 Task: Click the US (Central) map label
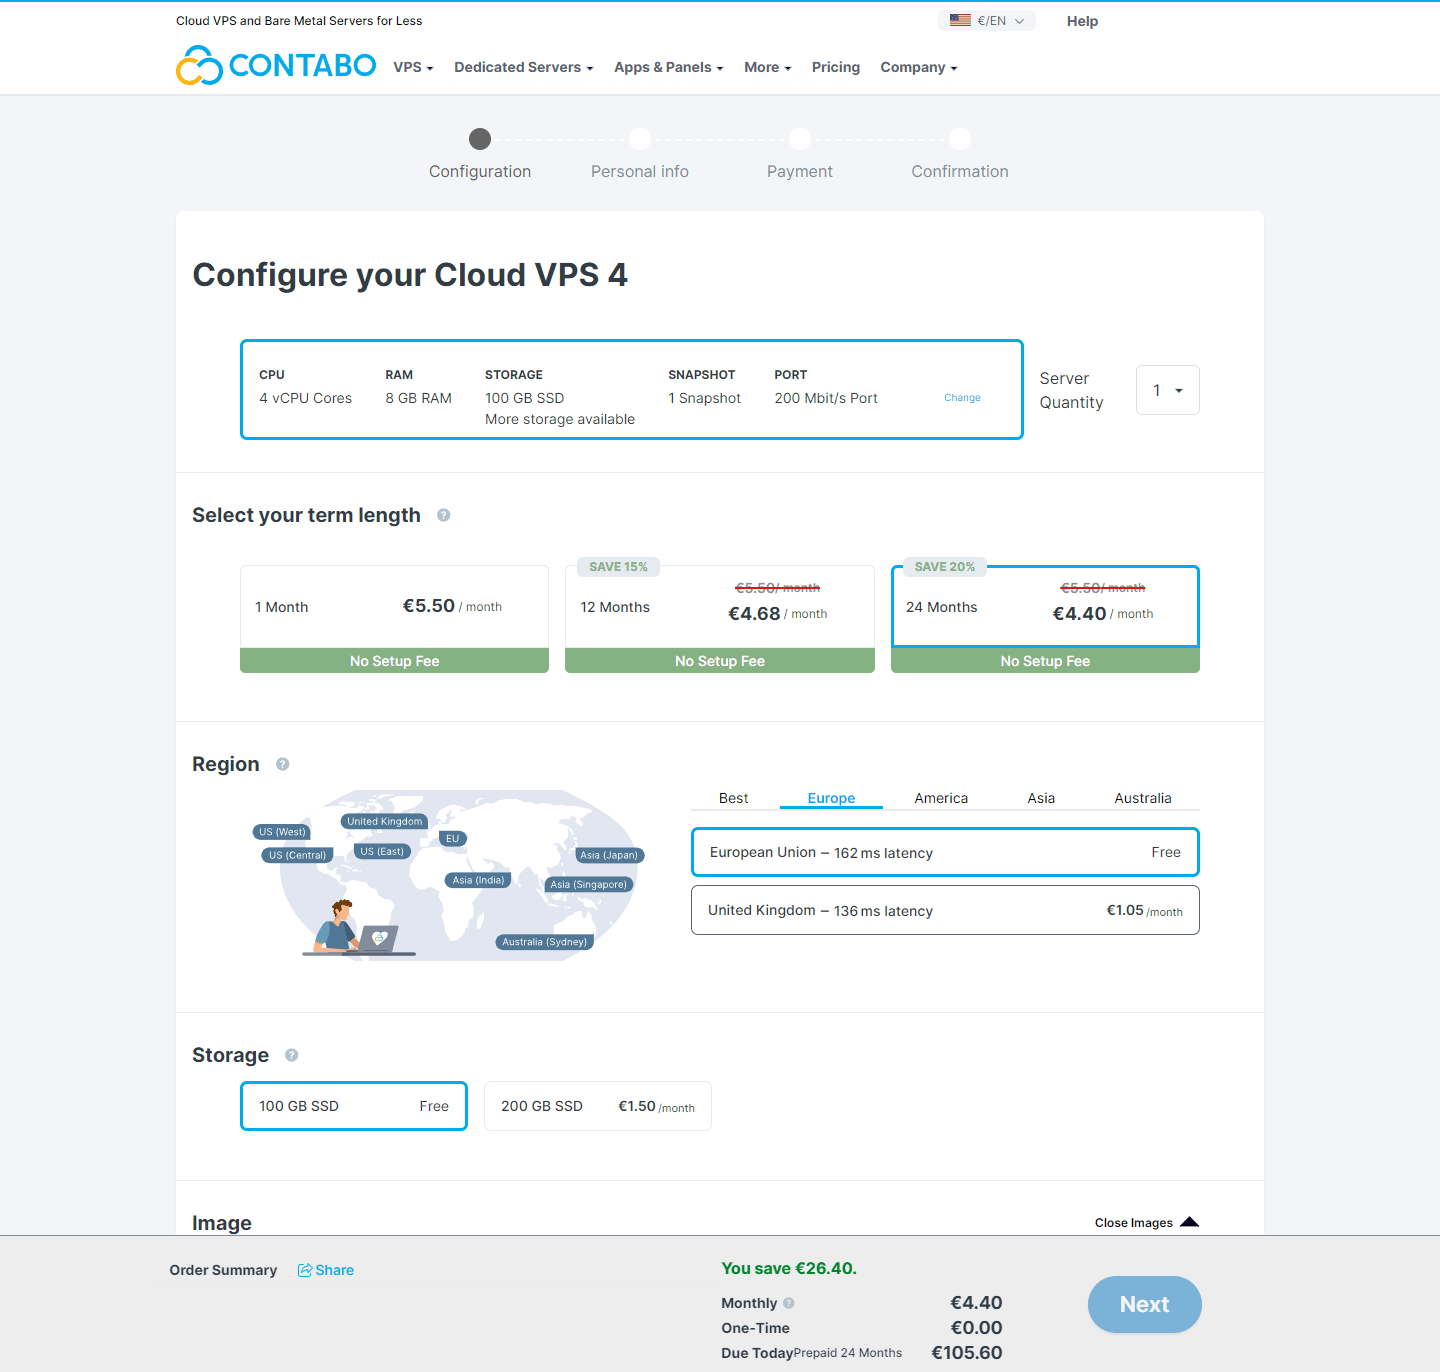(298, 855)
